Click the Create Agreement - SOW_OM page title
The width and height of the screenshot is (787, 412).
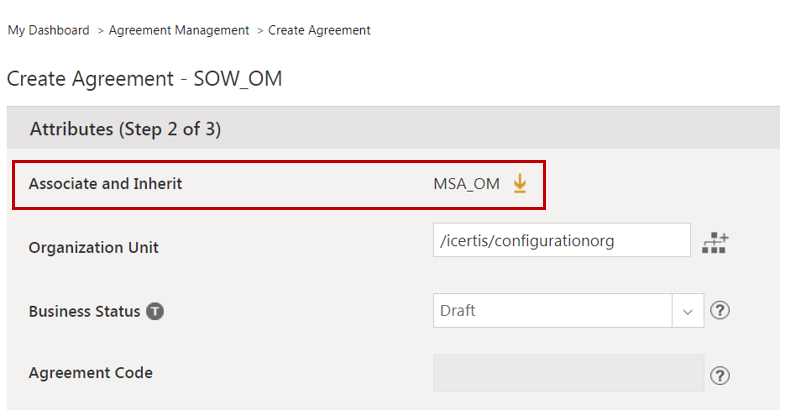pyautogui.click(x=144, y=78)
